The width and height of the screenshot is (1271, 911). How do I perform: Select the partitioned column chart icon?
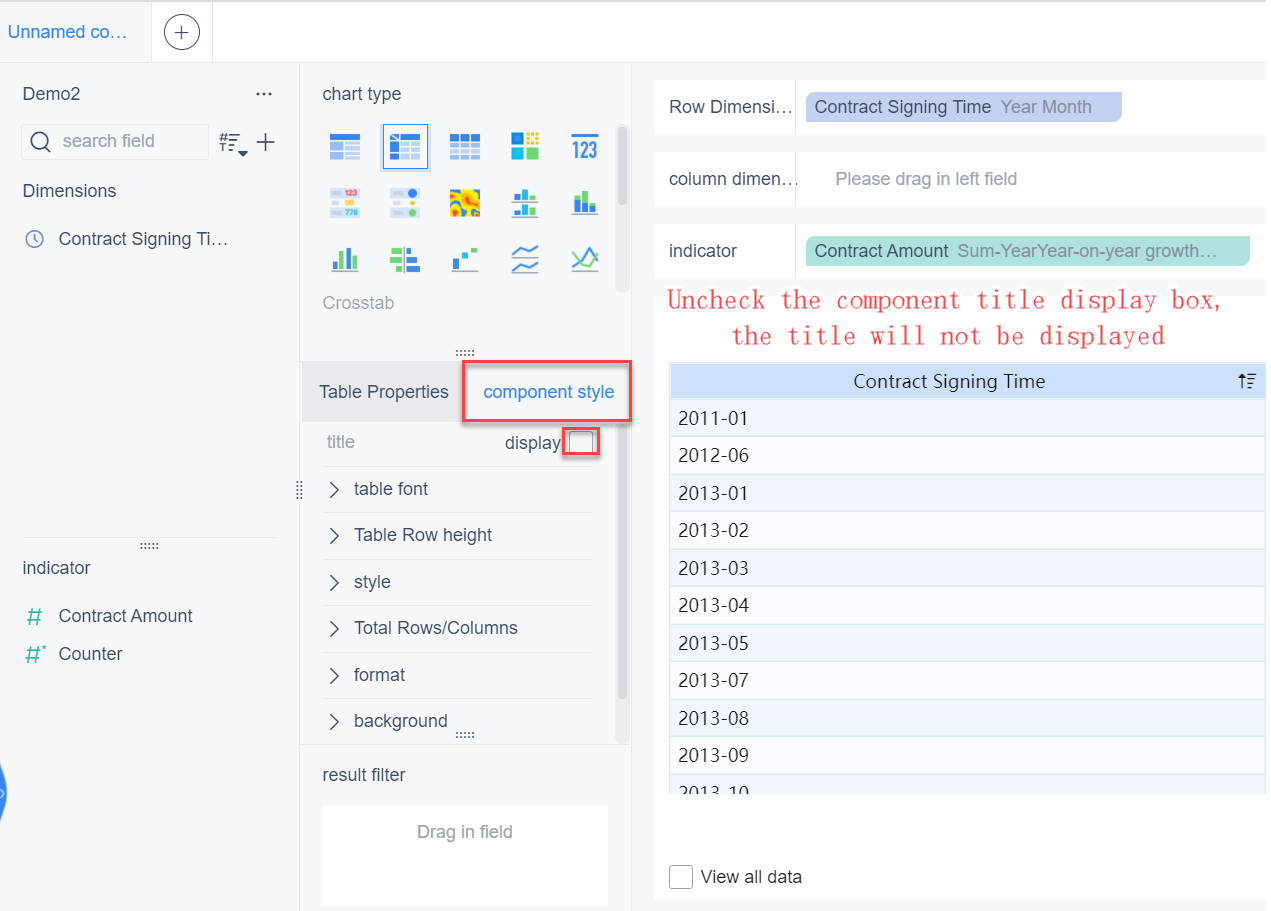525,204
